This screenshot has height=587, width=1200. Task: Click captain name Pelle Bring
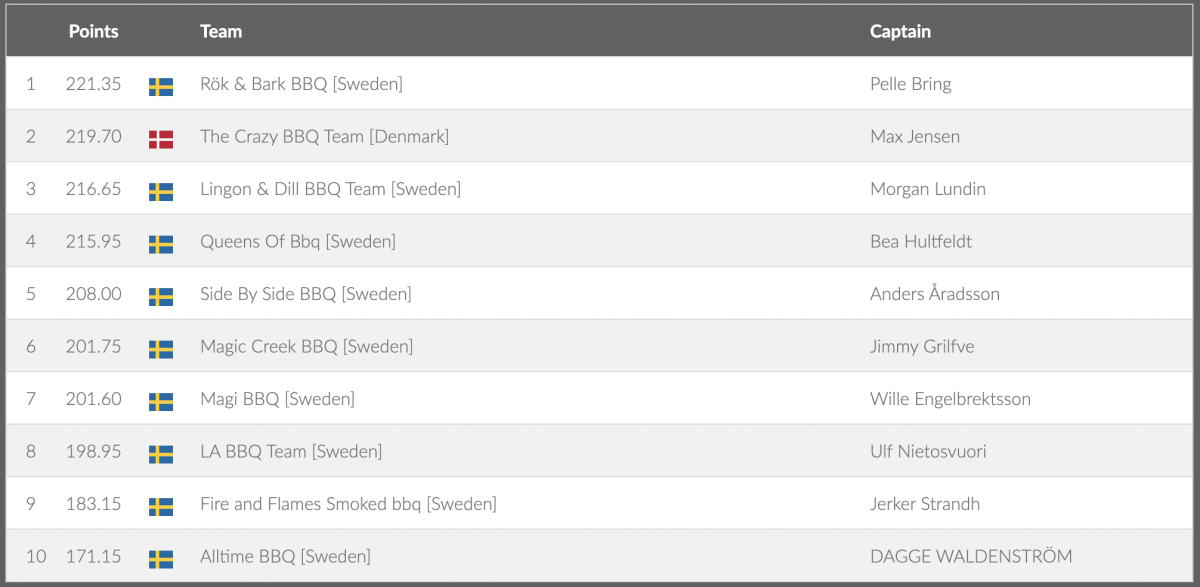click(x=910, y=84)
